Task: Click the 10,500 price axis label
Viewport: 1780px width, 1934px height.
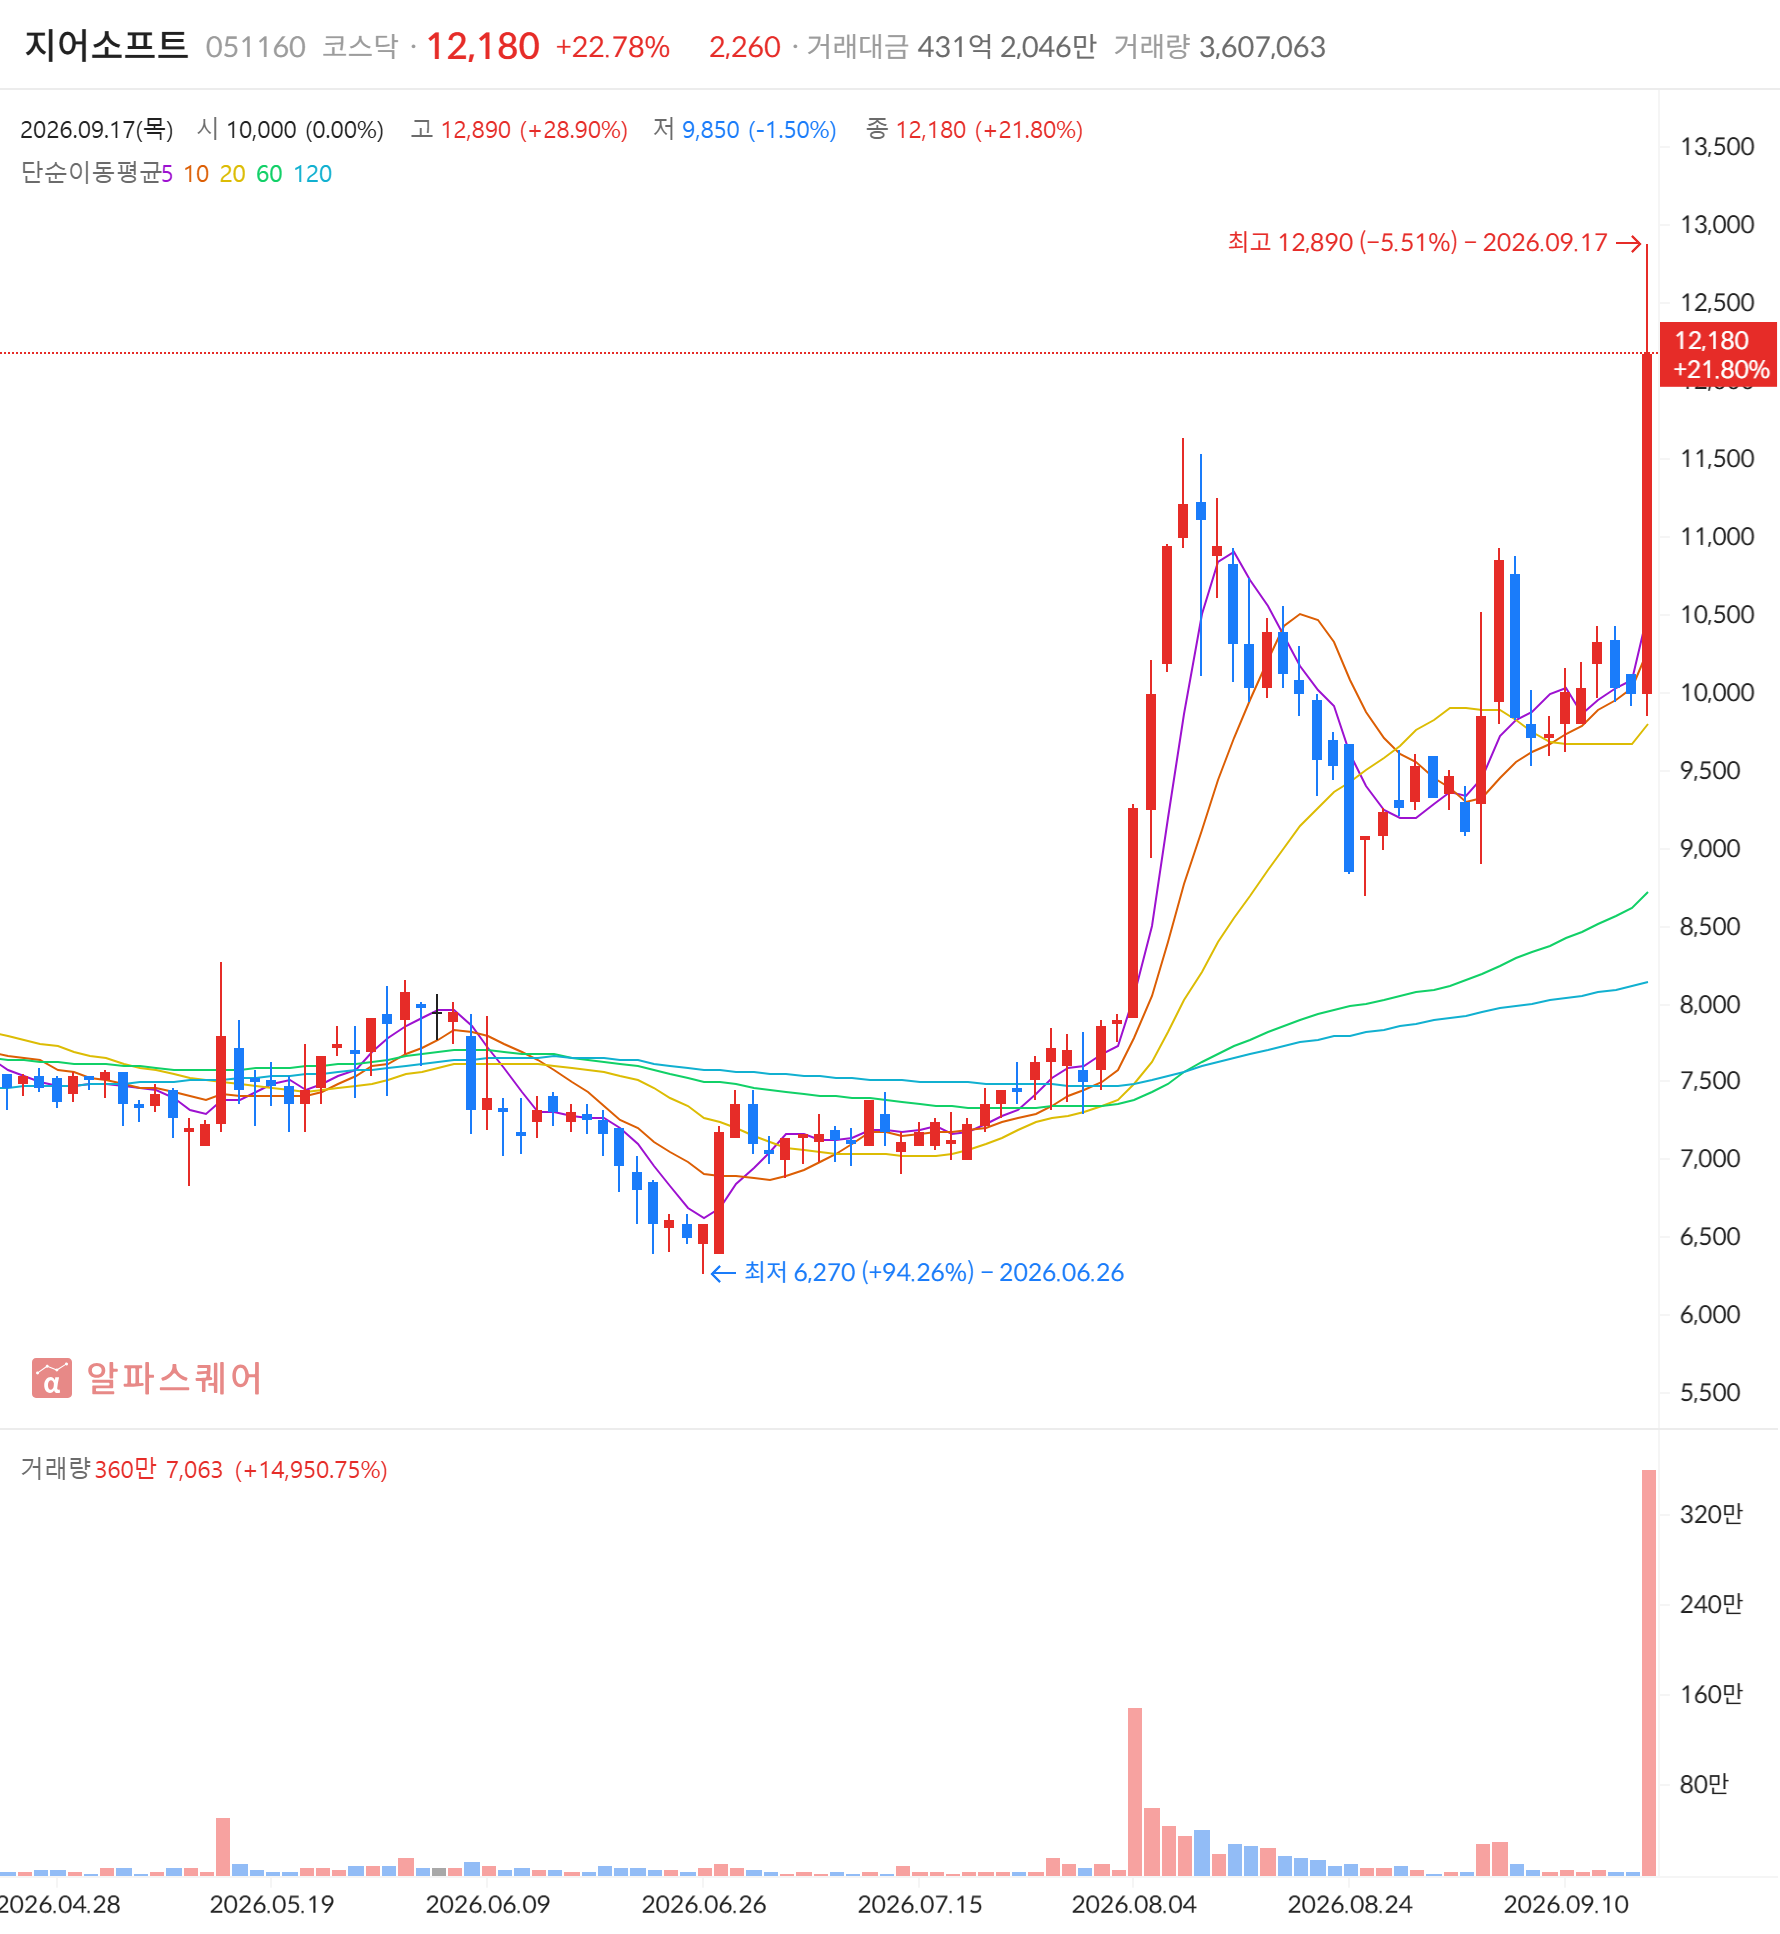Action: (x=1717, y=615)
